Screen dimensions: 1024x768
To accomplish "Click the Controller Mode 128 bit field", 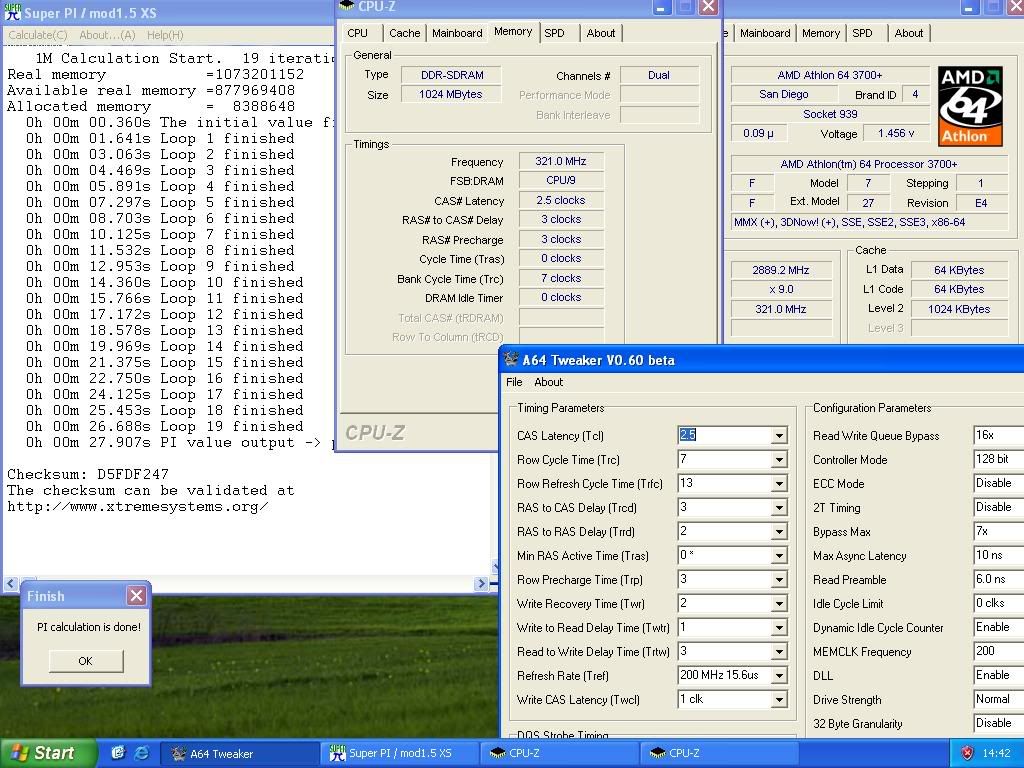I will click(x=999, y=460).
